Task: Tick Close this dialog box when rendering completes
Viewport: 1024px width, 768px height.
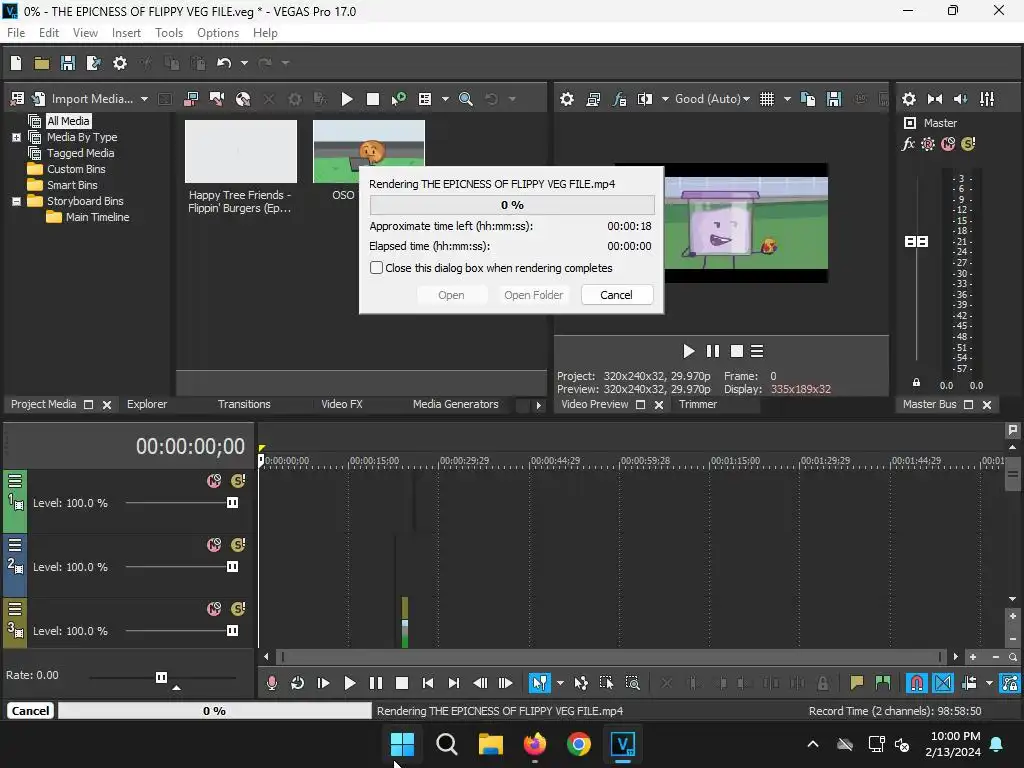Action: click(376, 268)
